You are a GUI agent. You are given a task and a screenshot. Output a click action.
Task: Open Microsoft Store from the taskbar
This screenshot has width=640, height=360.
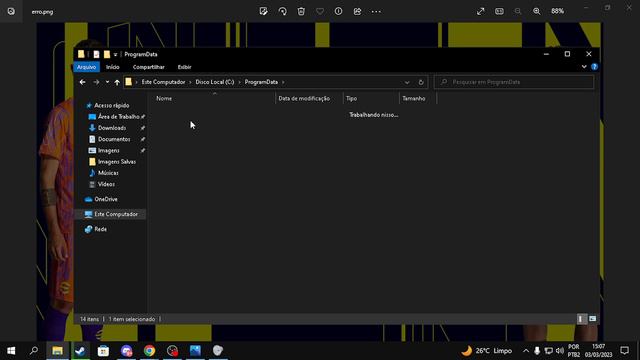point(103,351)
